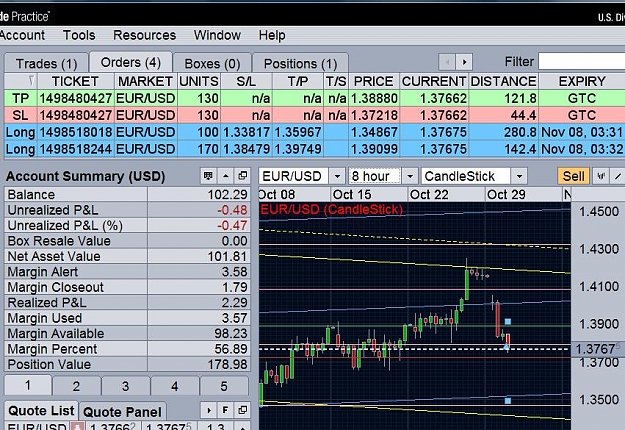Image resolution: width=625 pixels, height=430 pixels.
Task: Click the Margin Available value 98.23
Action: point(230,334)
